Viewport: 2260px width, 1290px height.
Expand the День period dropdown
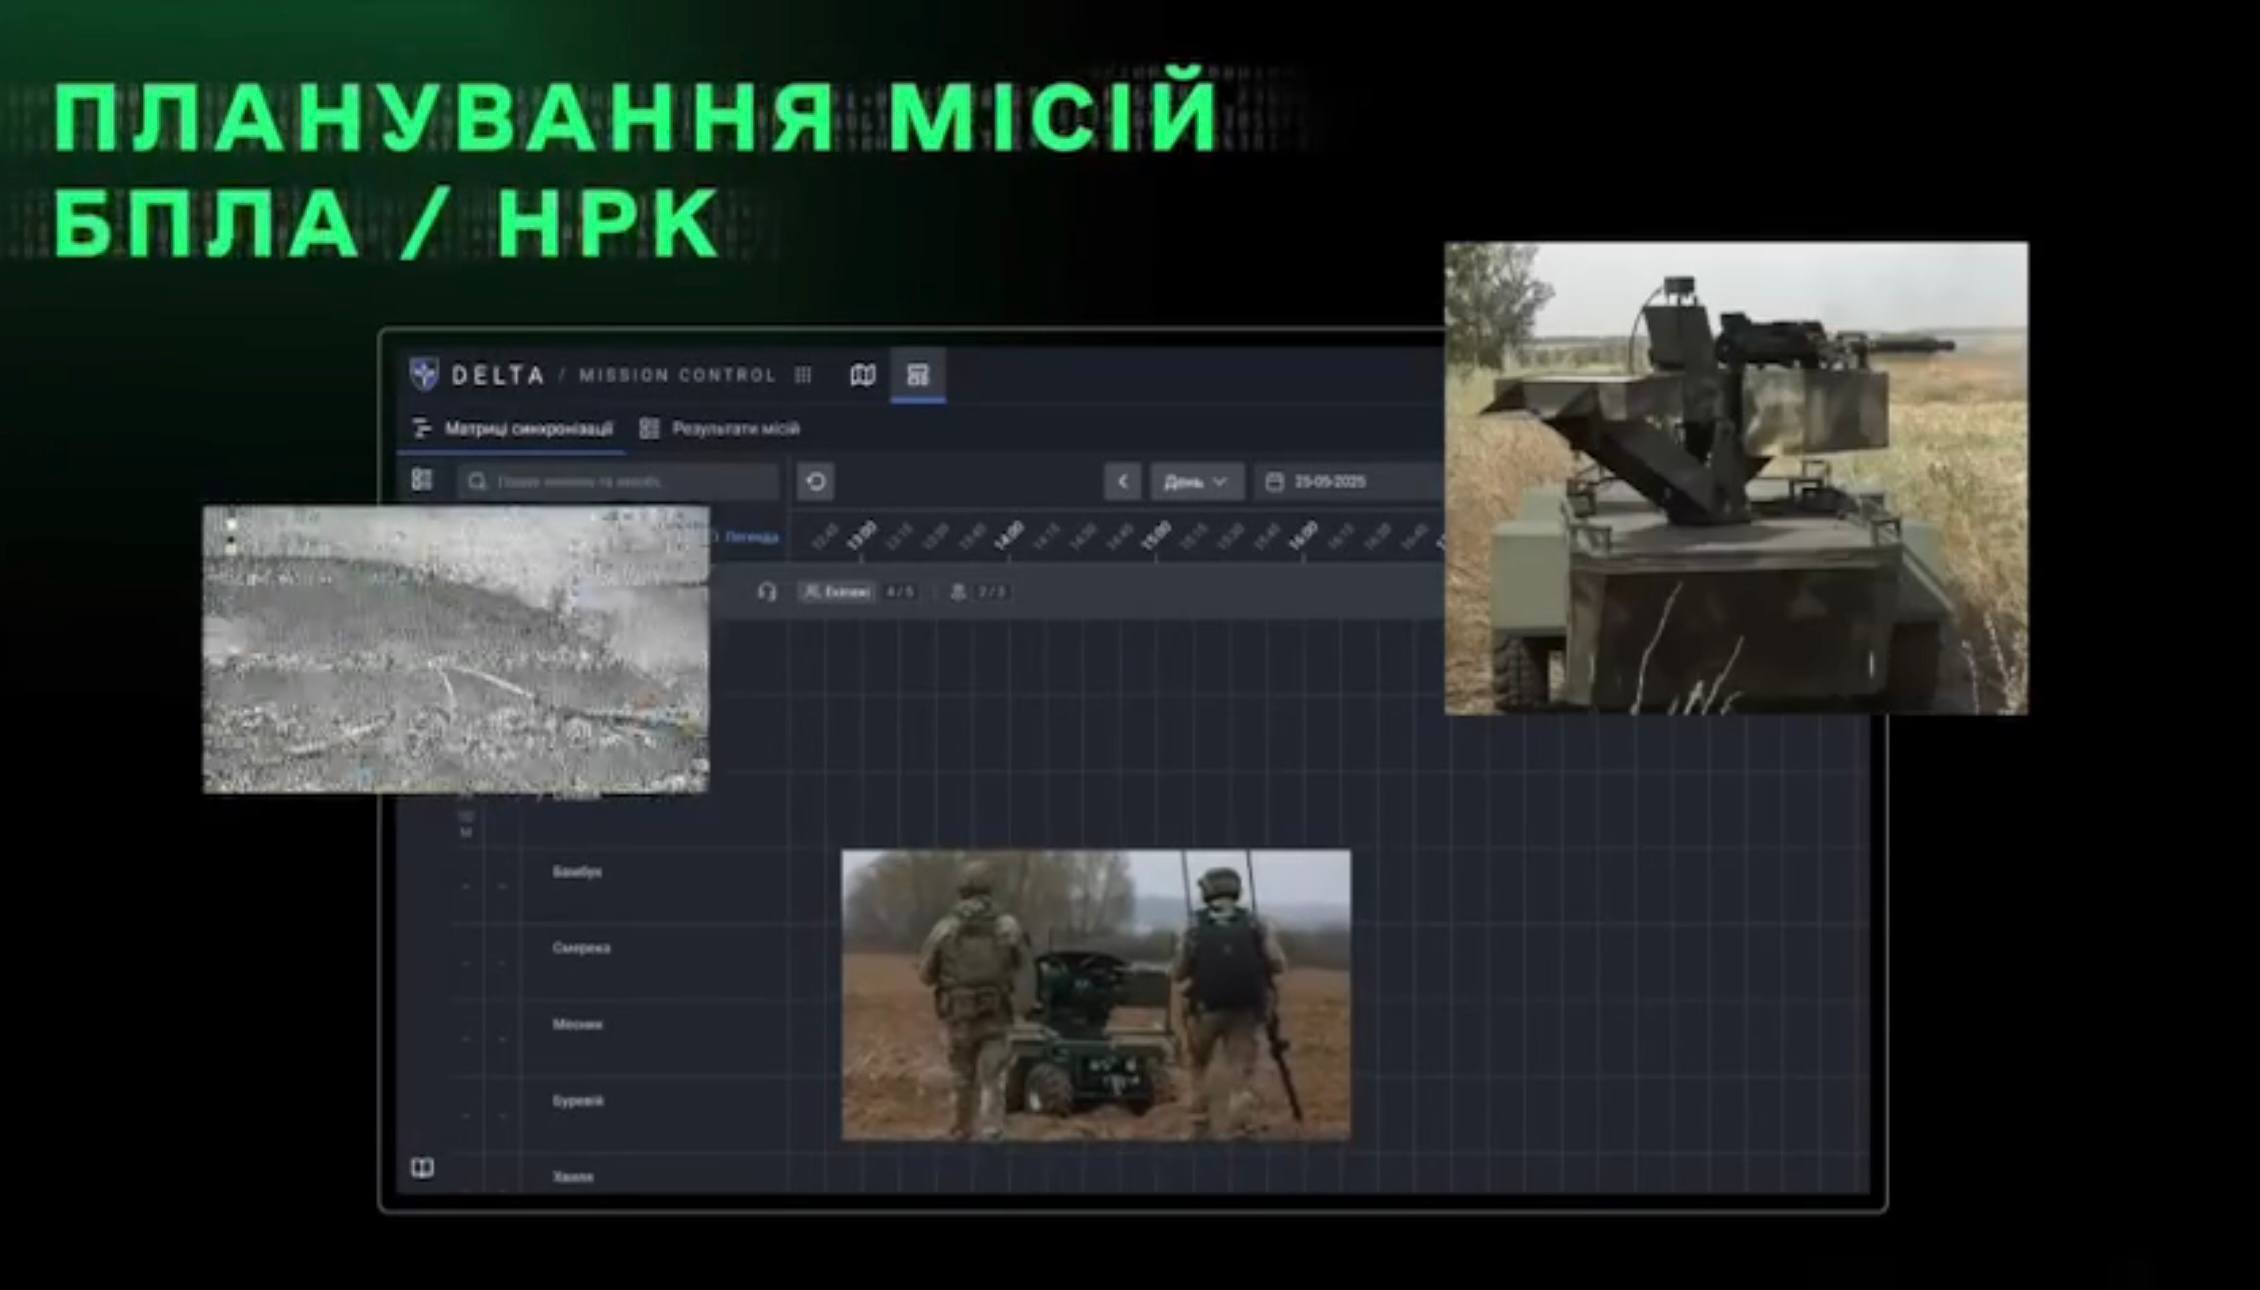(1195, 482)
